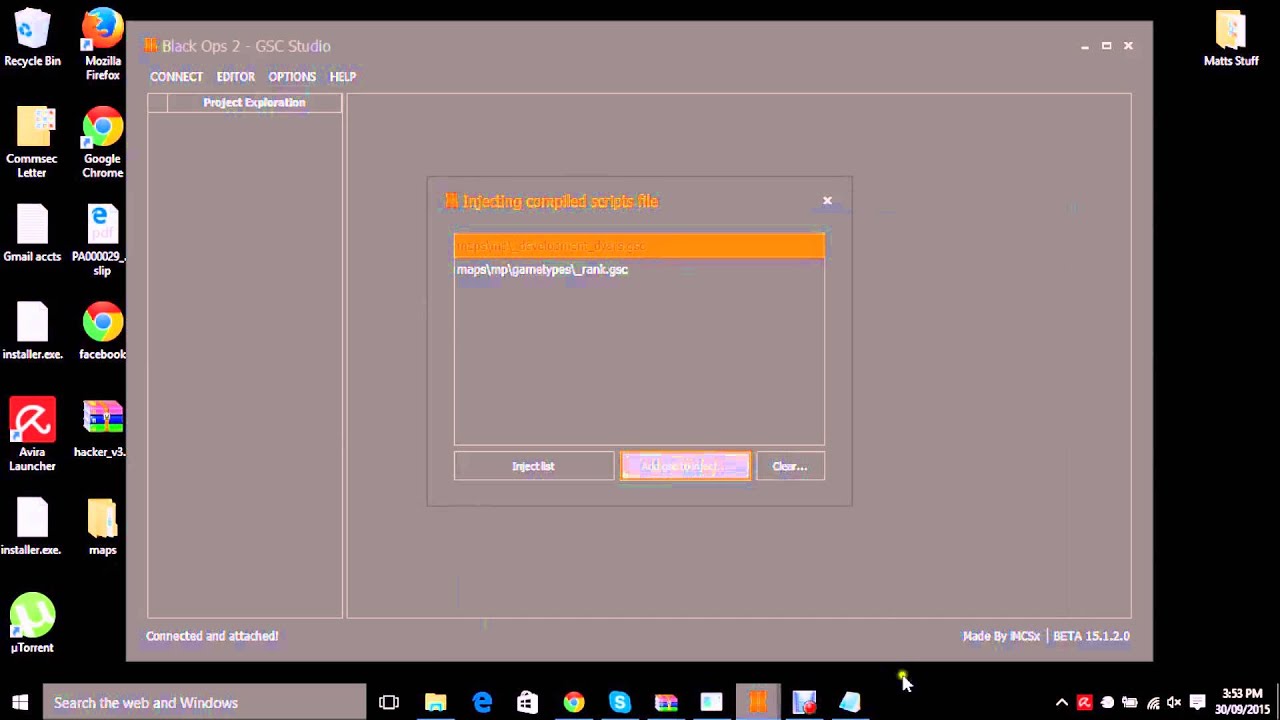Show hidden system tray icons
This screenshot has width=1280, height=720.
click(x=1062, y=702)
